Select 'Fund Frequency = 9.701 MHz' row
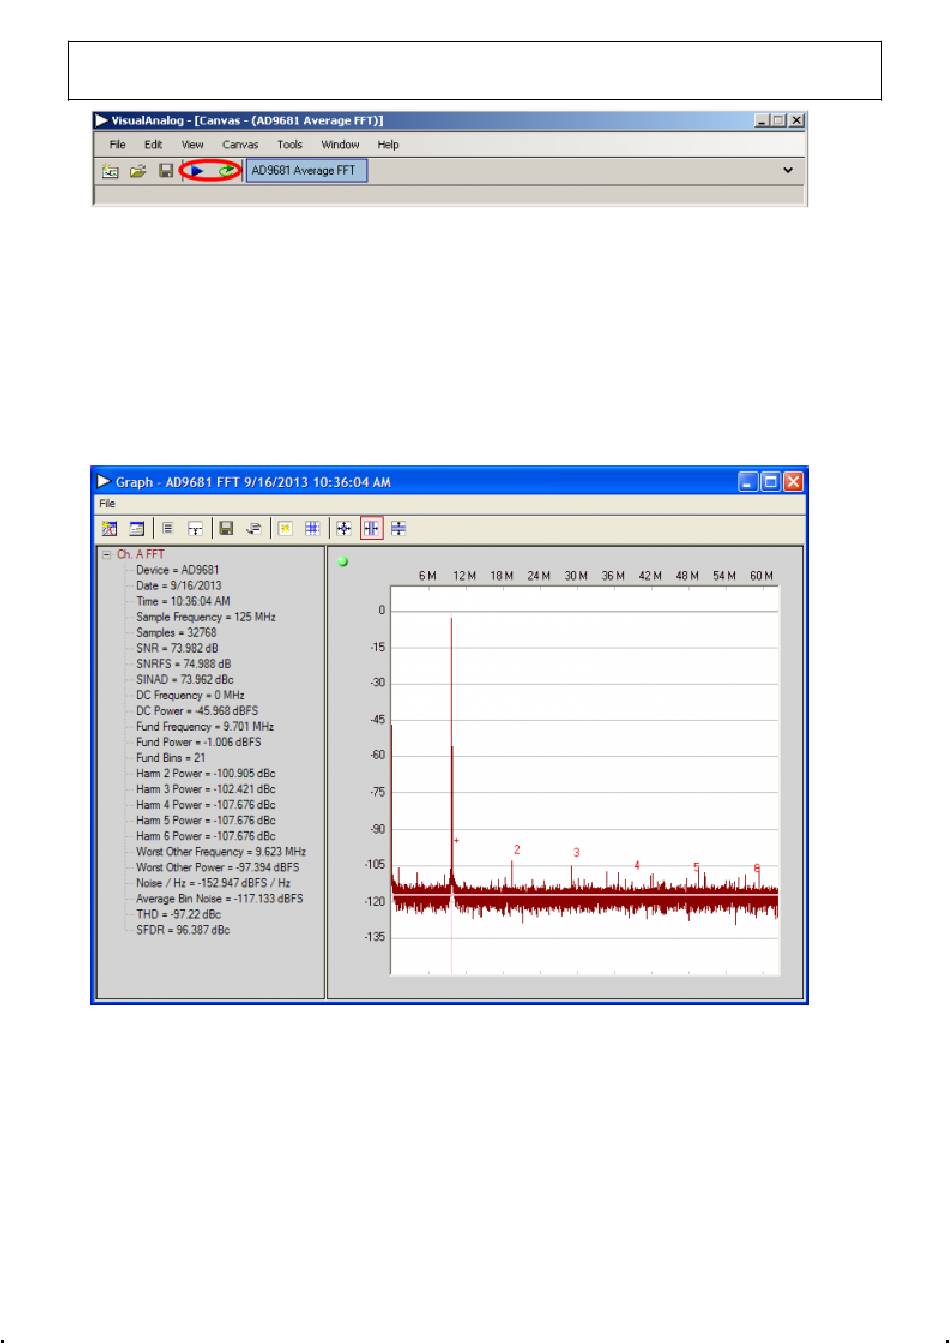The image size is (950, 1344). [205, 727]
